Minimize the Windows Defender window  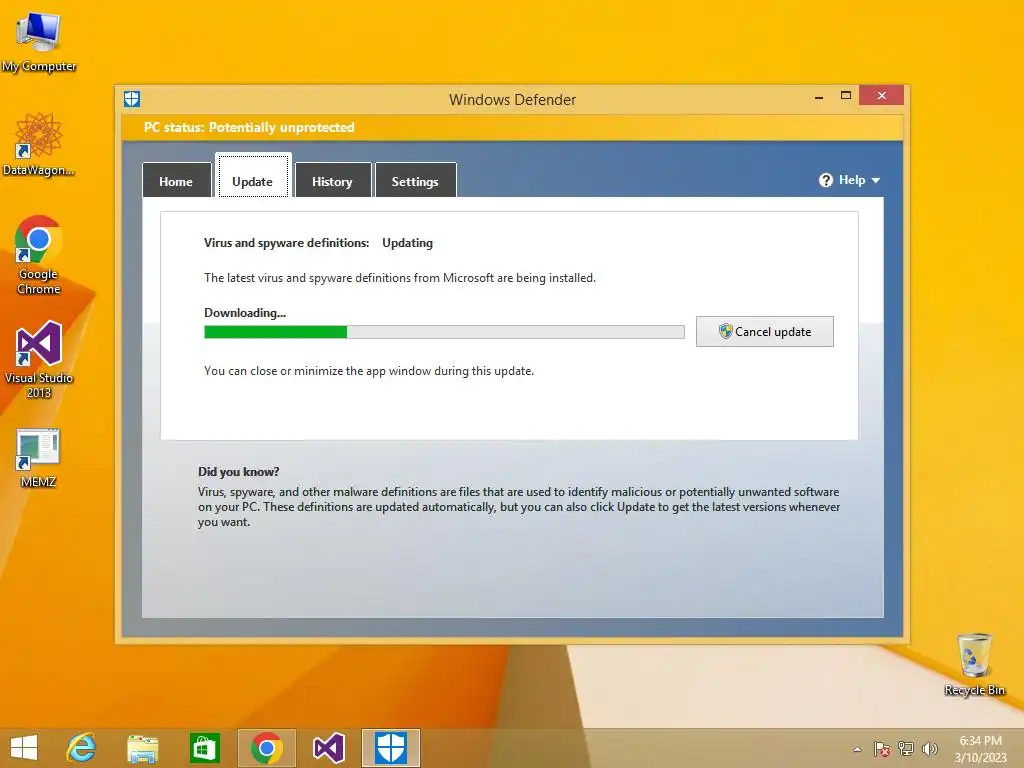pyautogui.click(x=819, y=97)
